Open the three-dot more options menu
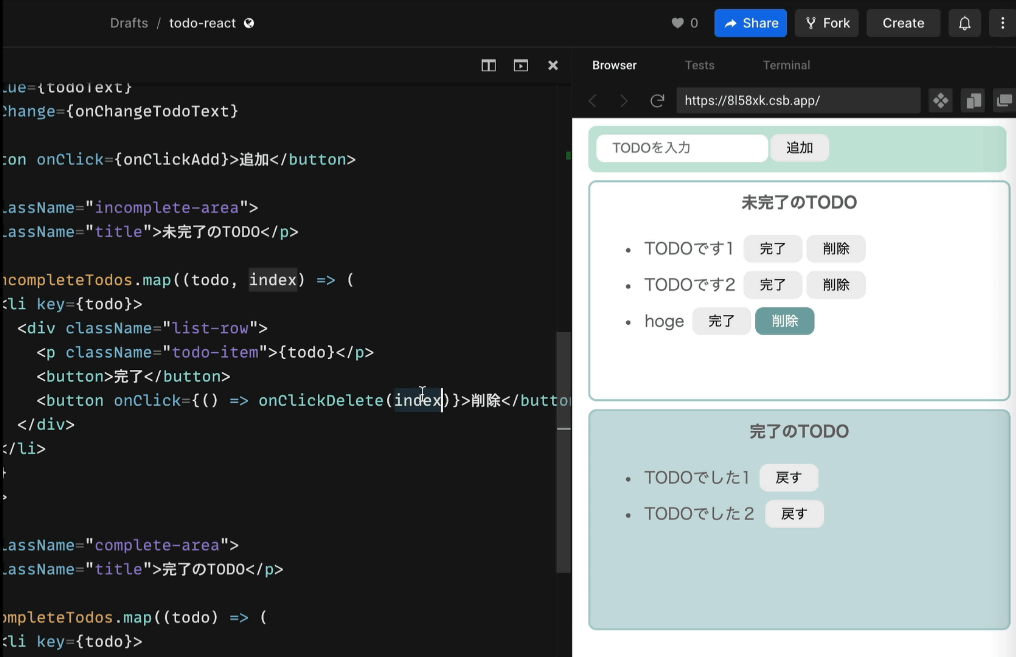1016x657 pixels. [1002, 23]
